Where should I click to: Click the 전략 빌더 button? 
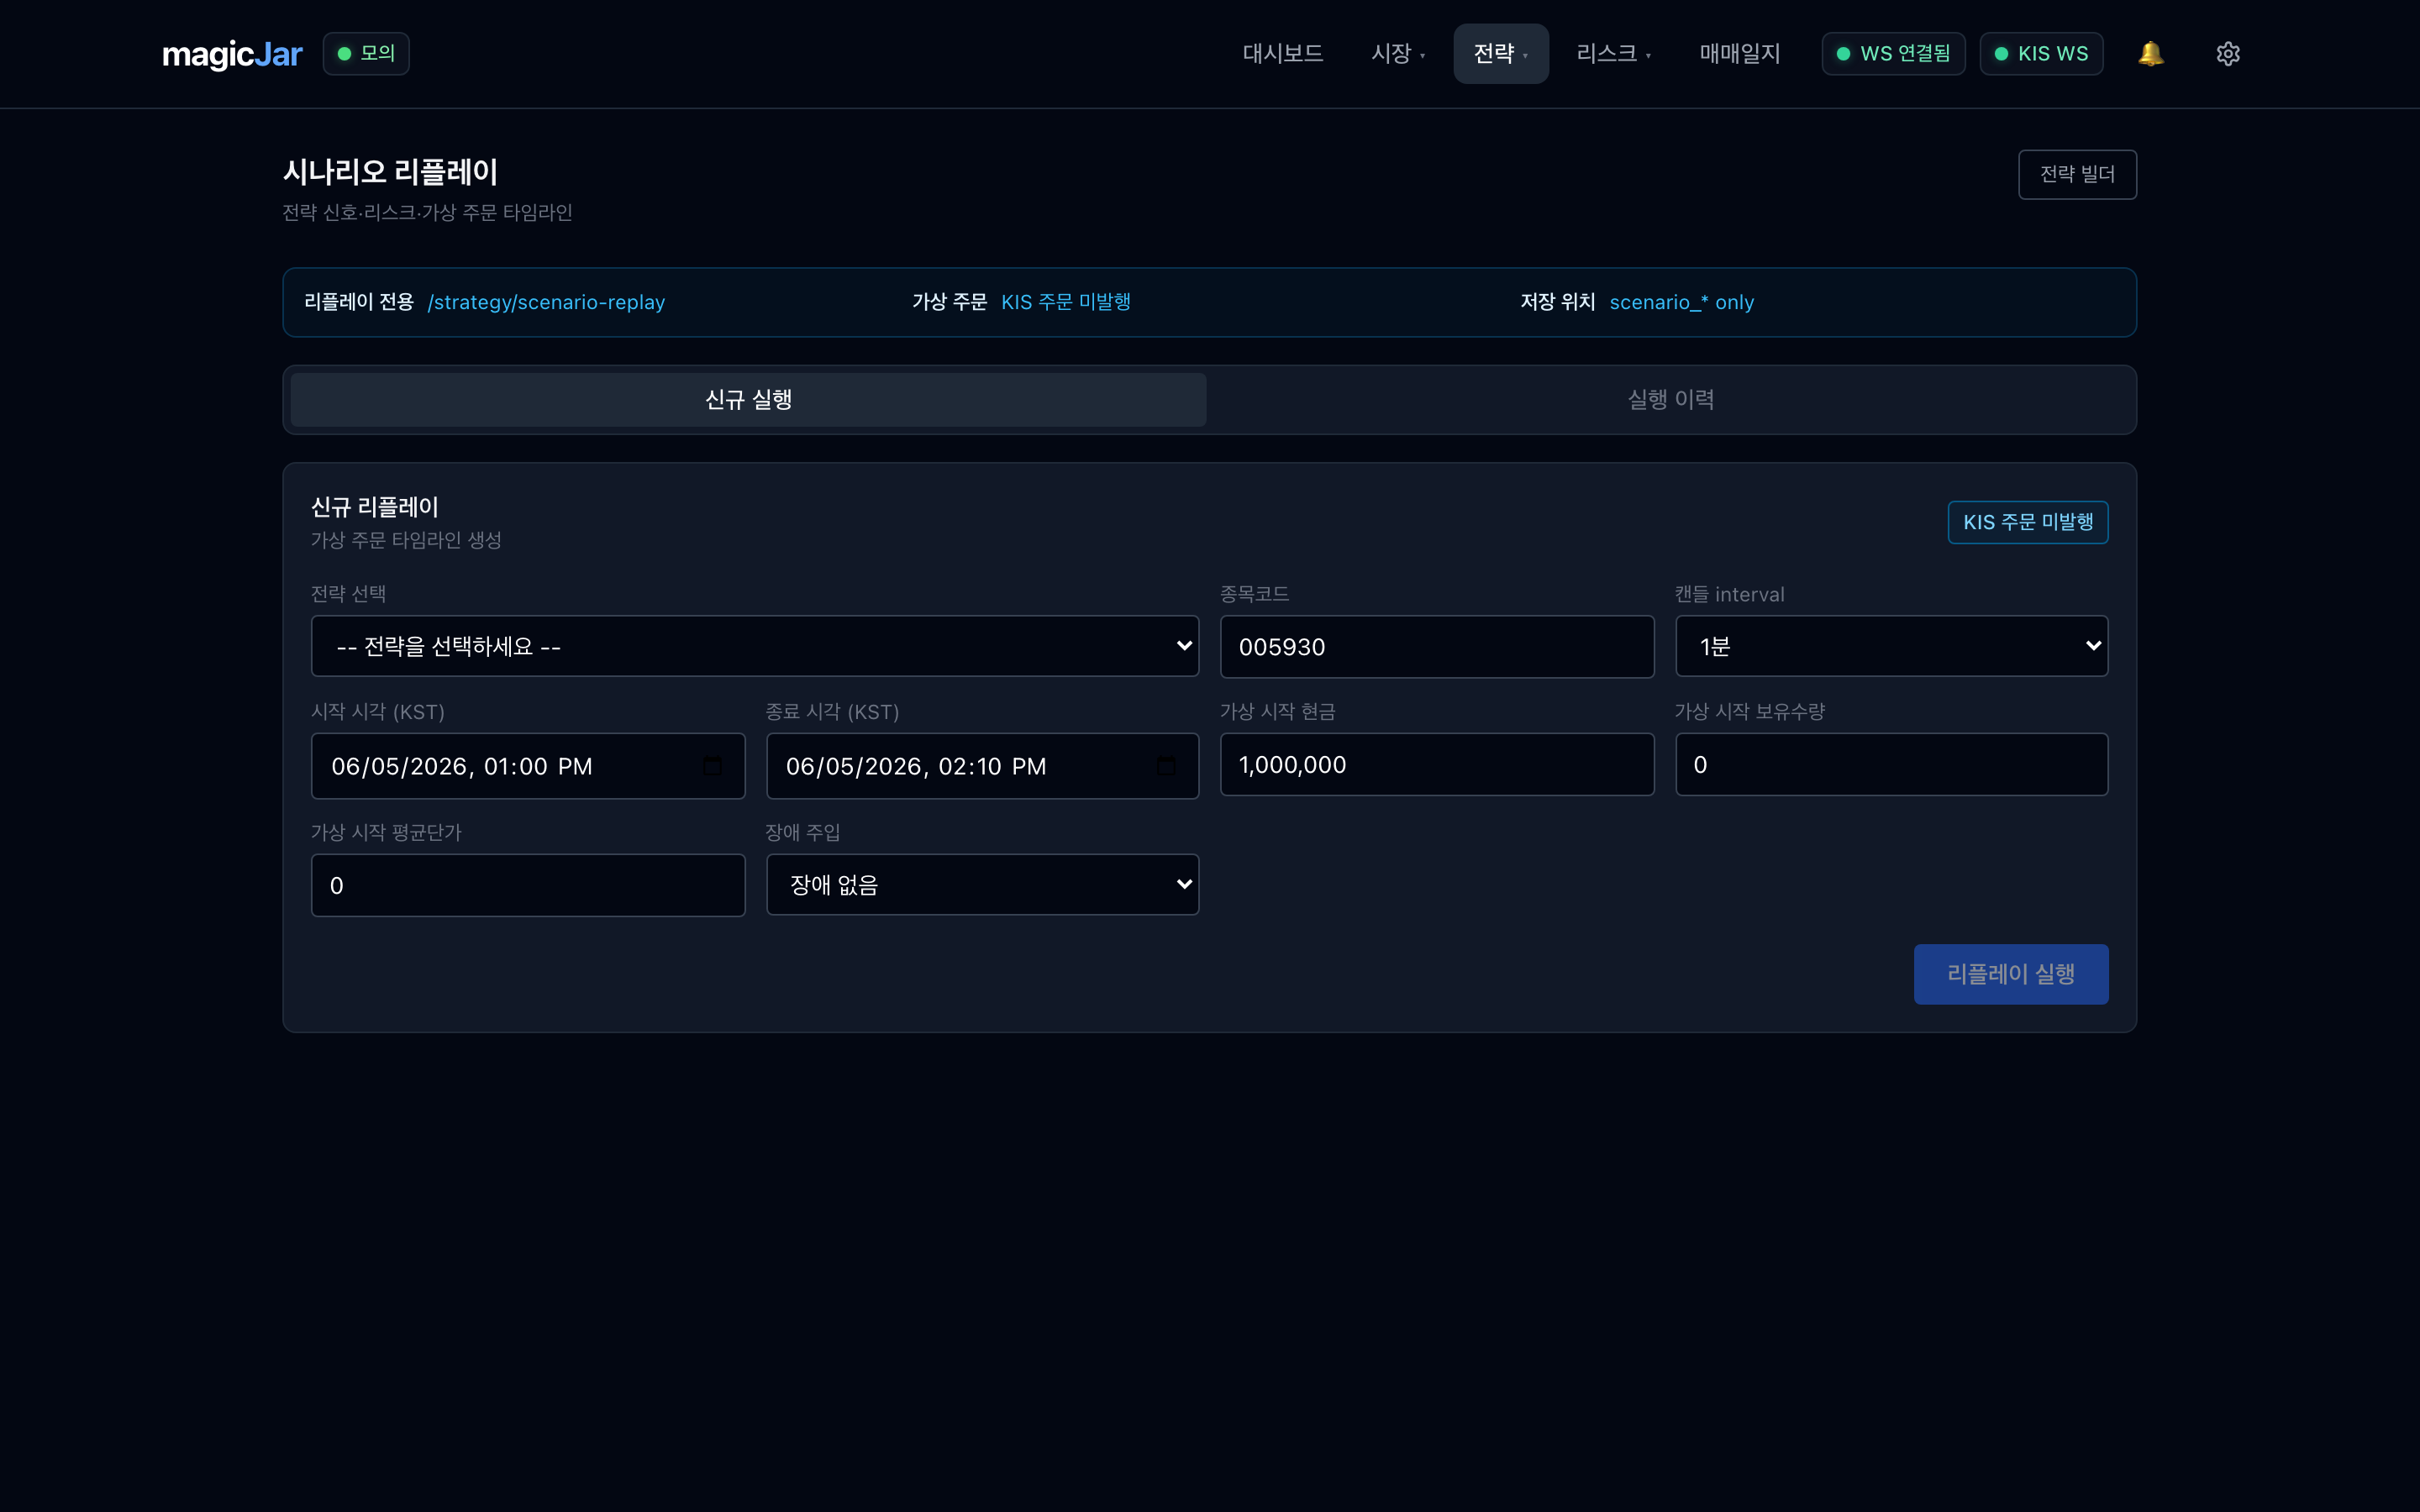(x=2077, y=175)
